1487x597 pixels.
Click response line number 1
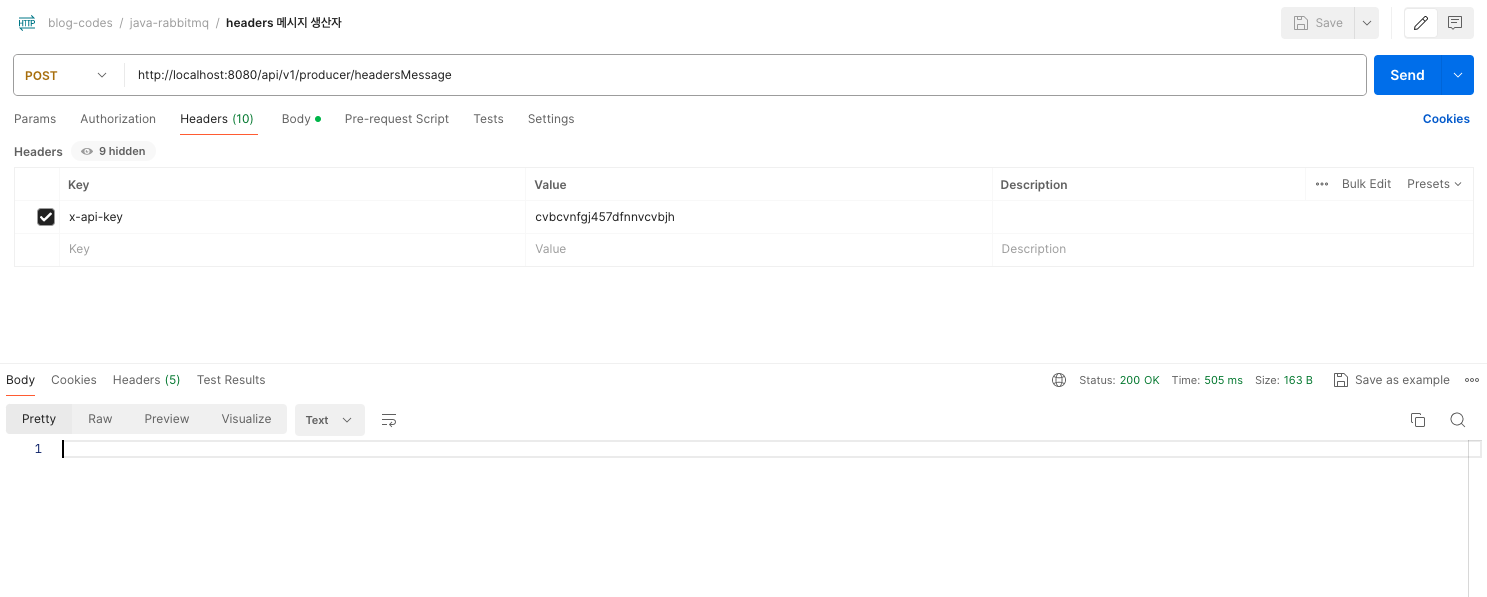(38, 449)
